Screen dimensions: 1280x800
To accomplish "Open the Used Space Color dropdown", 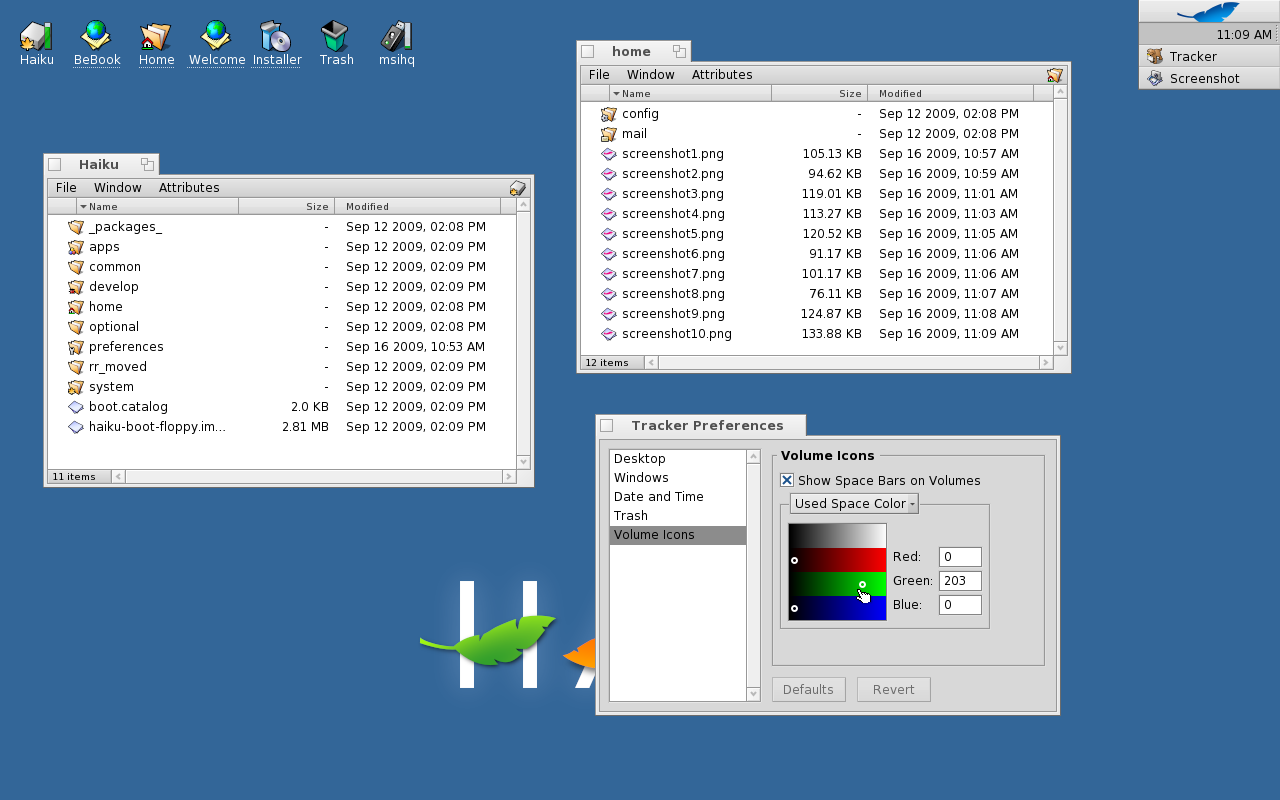I will pyautogui.click(x=854, y=504).
